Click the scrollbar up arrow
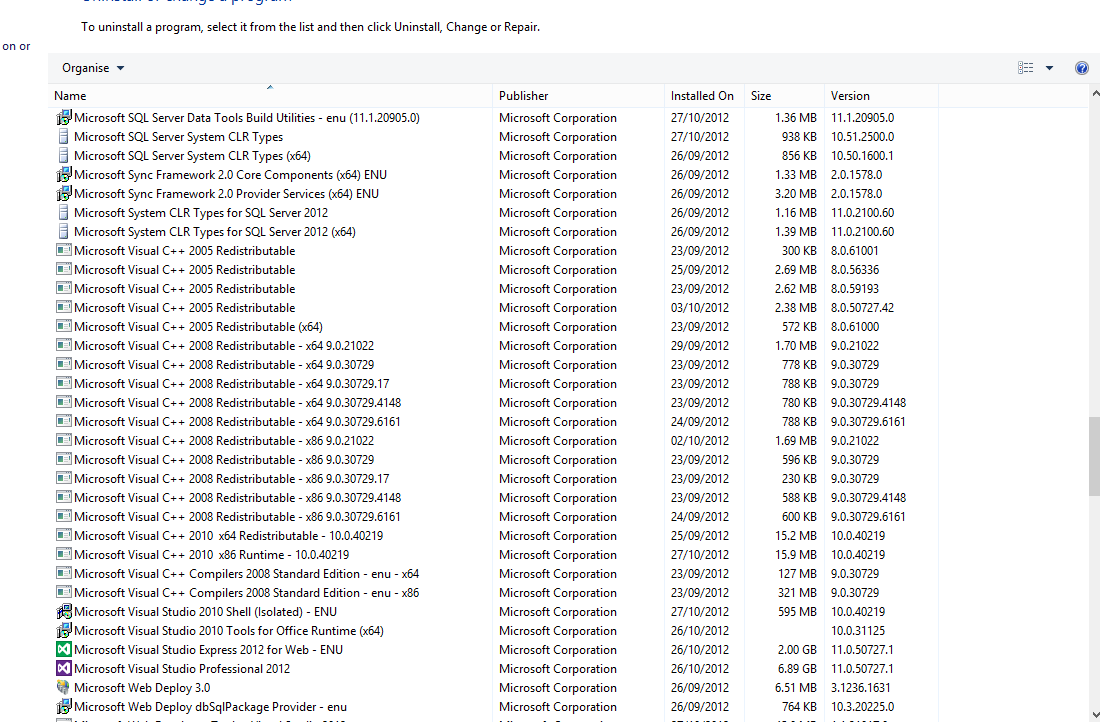The image size is (1100, 722). point(1094,93)
